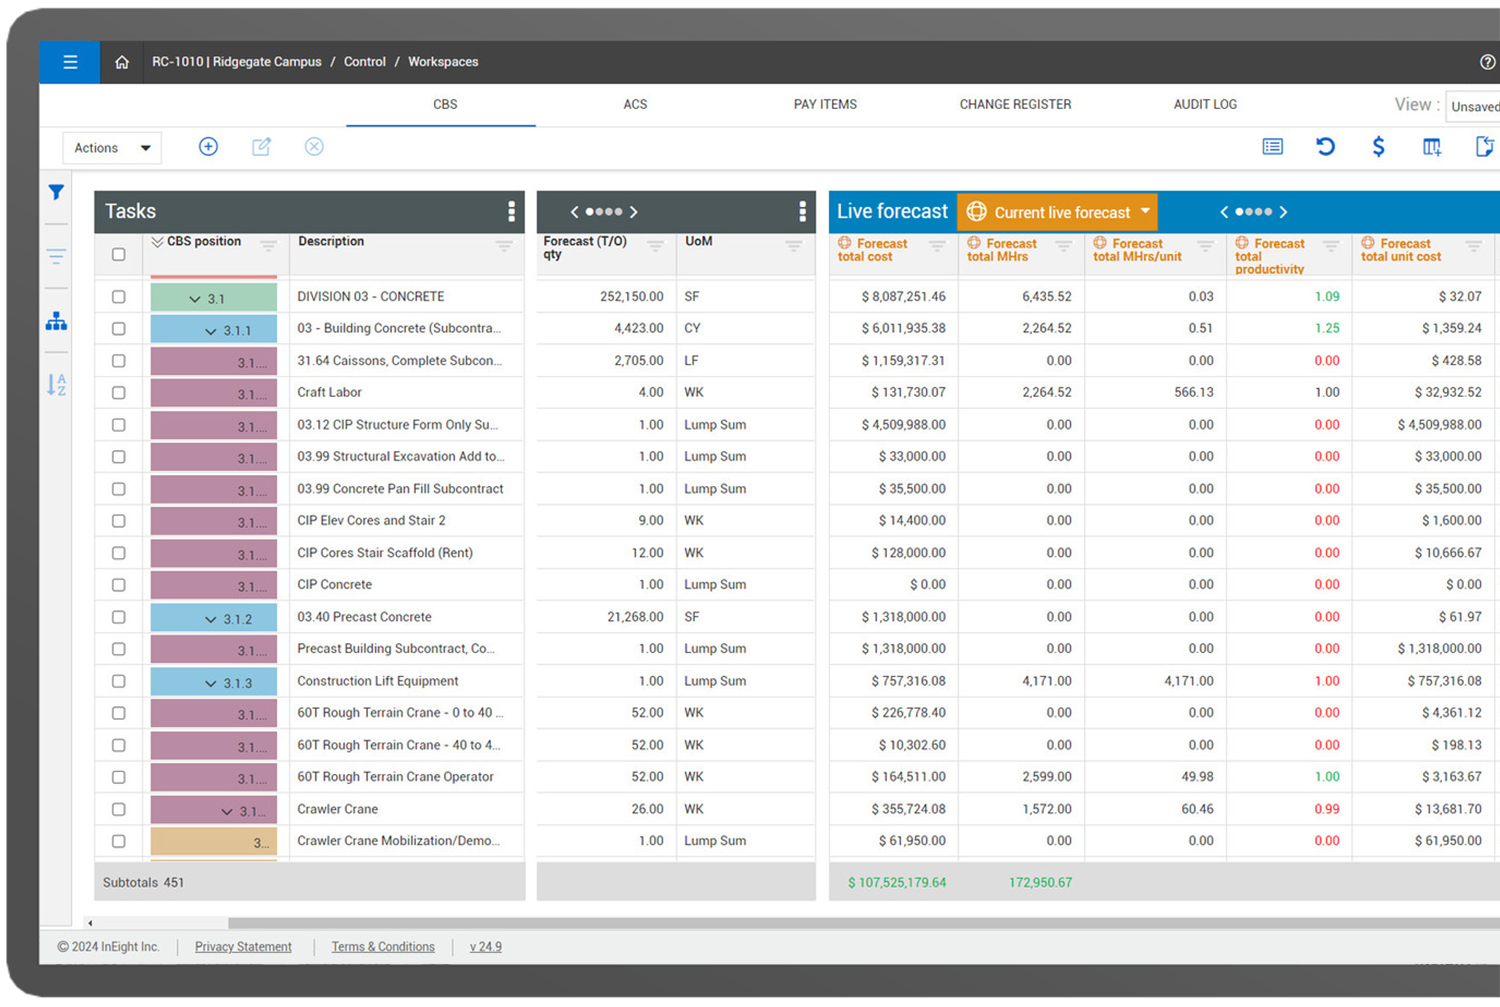Image resolution: width=1500 pixels, height=1007 pixels.
Task: Collapse all using CBS position header chevron
Action: pos(157,242)
